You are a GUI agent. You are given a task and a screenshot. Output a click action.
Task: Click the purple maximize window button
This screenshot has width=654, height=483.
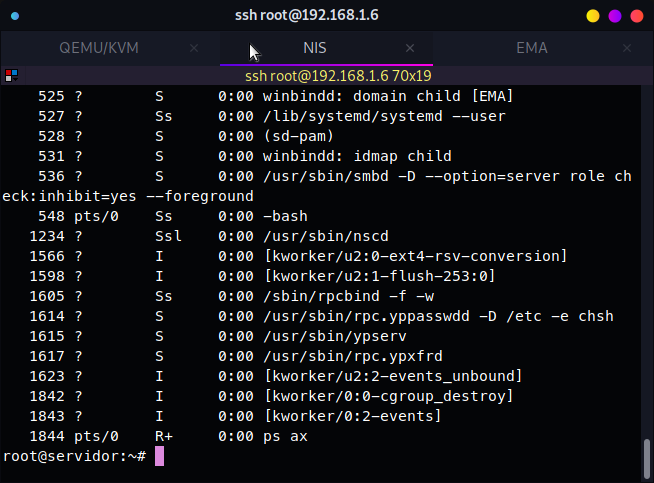coord(615,16)
